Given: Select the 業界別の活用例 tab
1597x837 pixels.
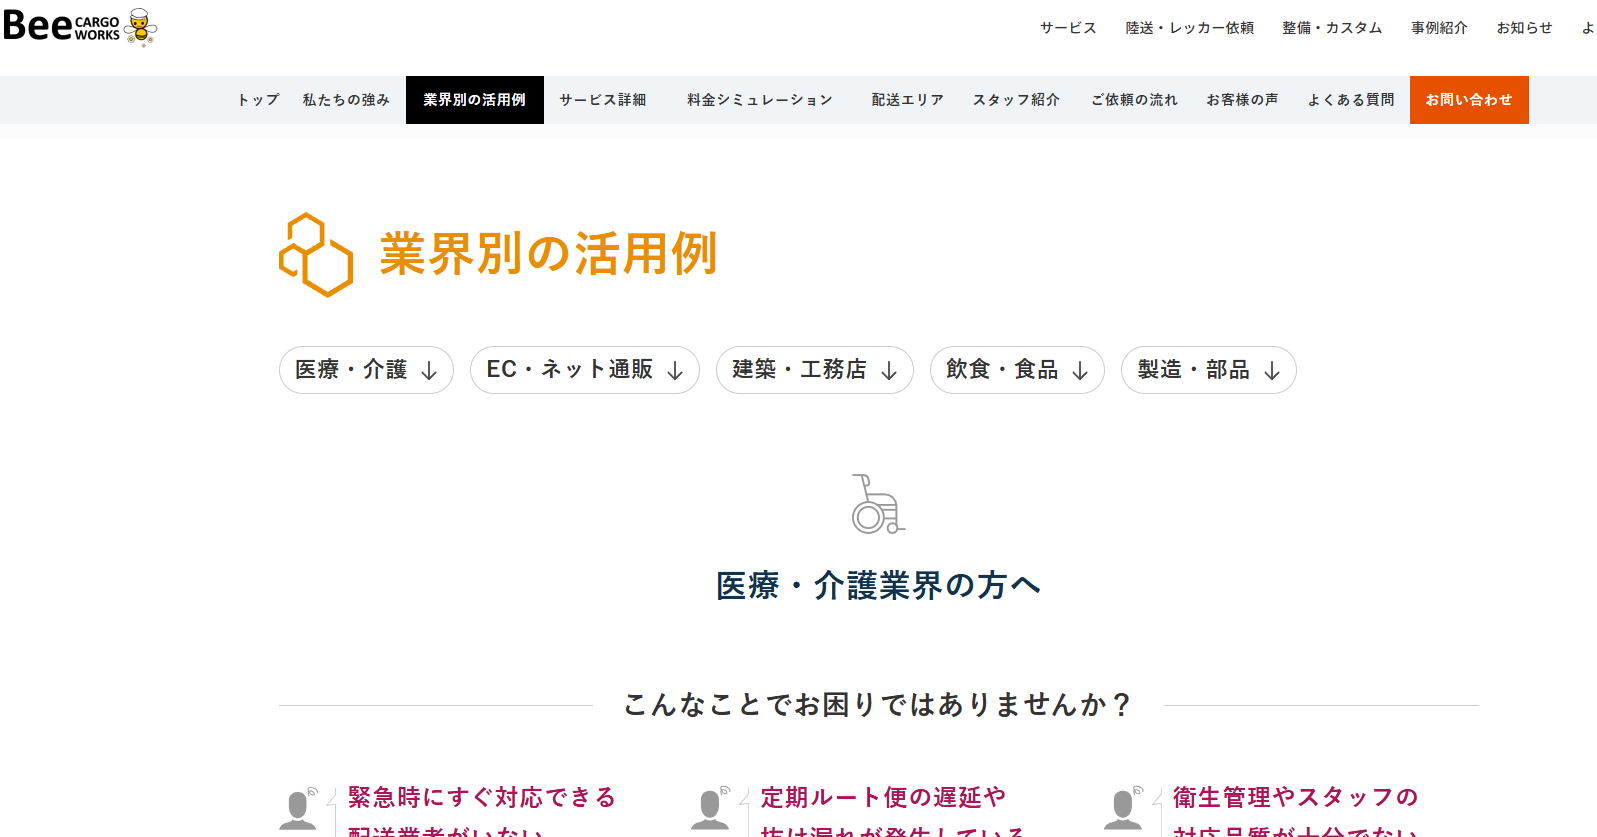Looking at the screenshot, I should point(474,100).
